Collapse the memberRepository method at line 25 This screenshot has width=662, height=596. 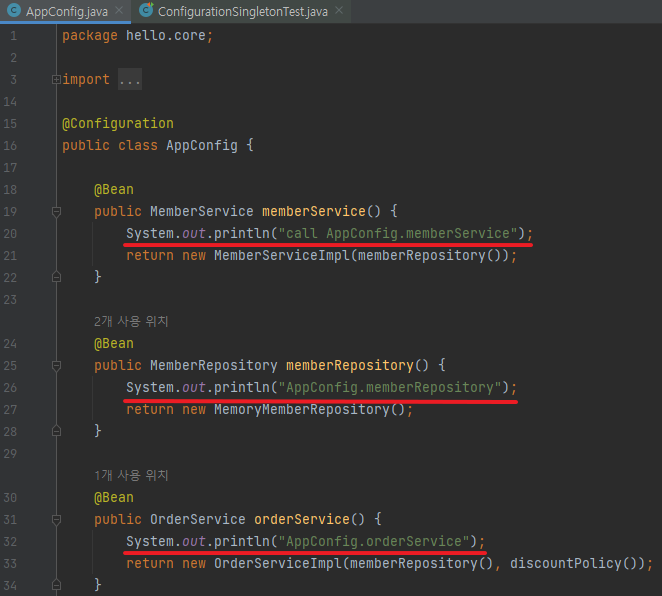point(56,366)
